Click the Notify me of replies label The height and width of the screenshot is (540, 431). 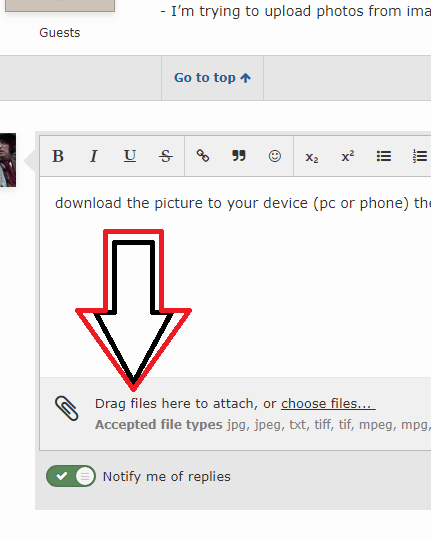point(167,476)
